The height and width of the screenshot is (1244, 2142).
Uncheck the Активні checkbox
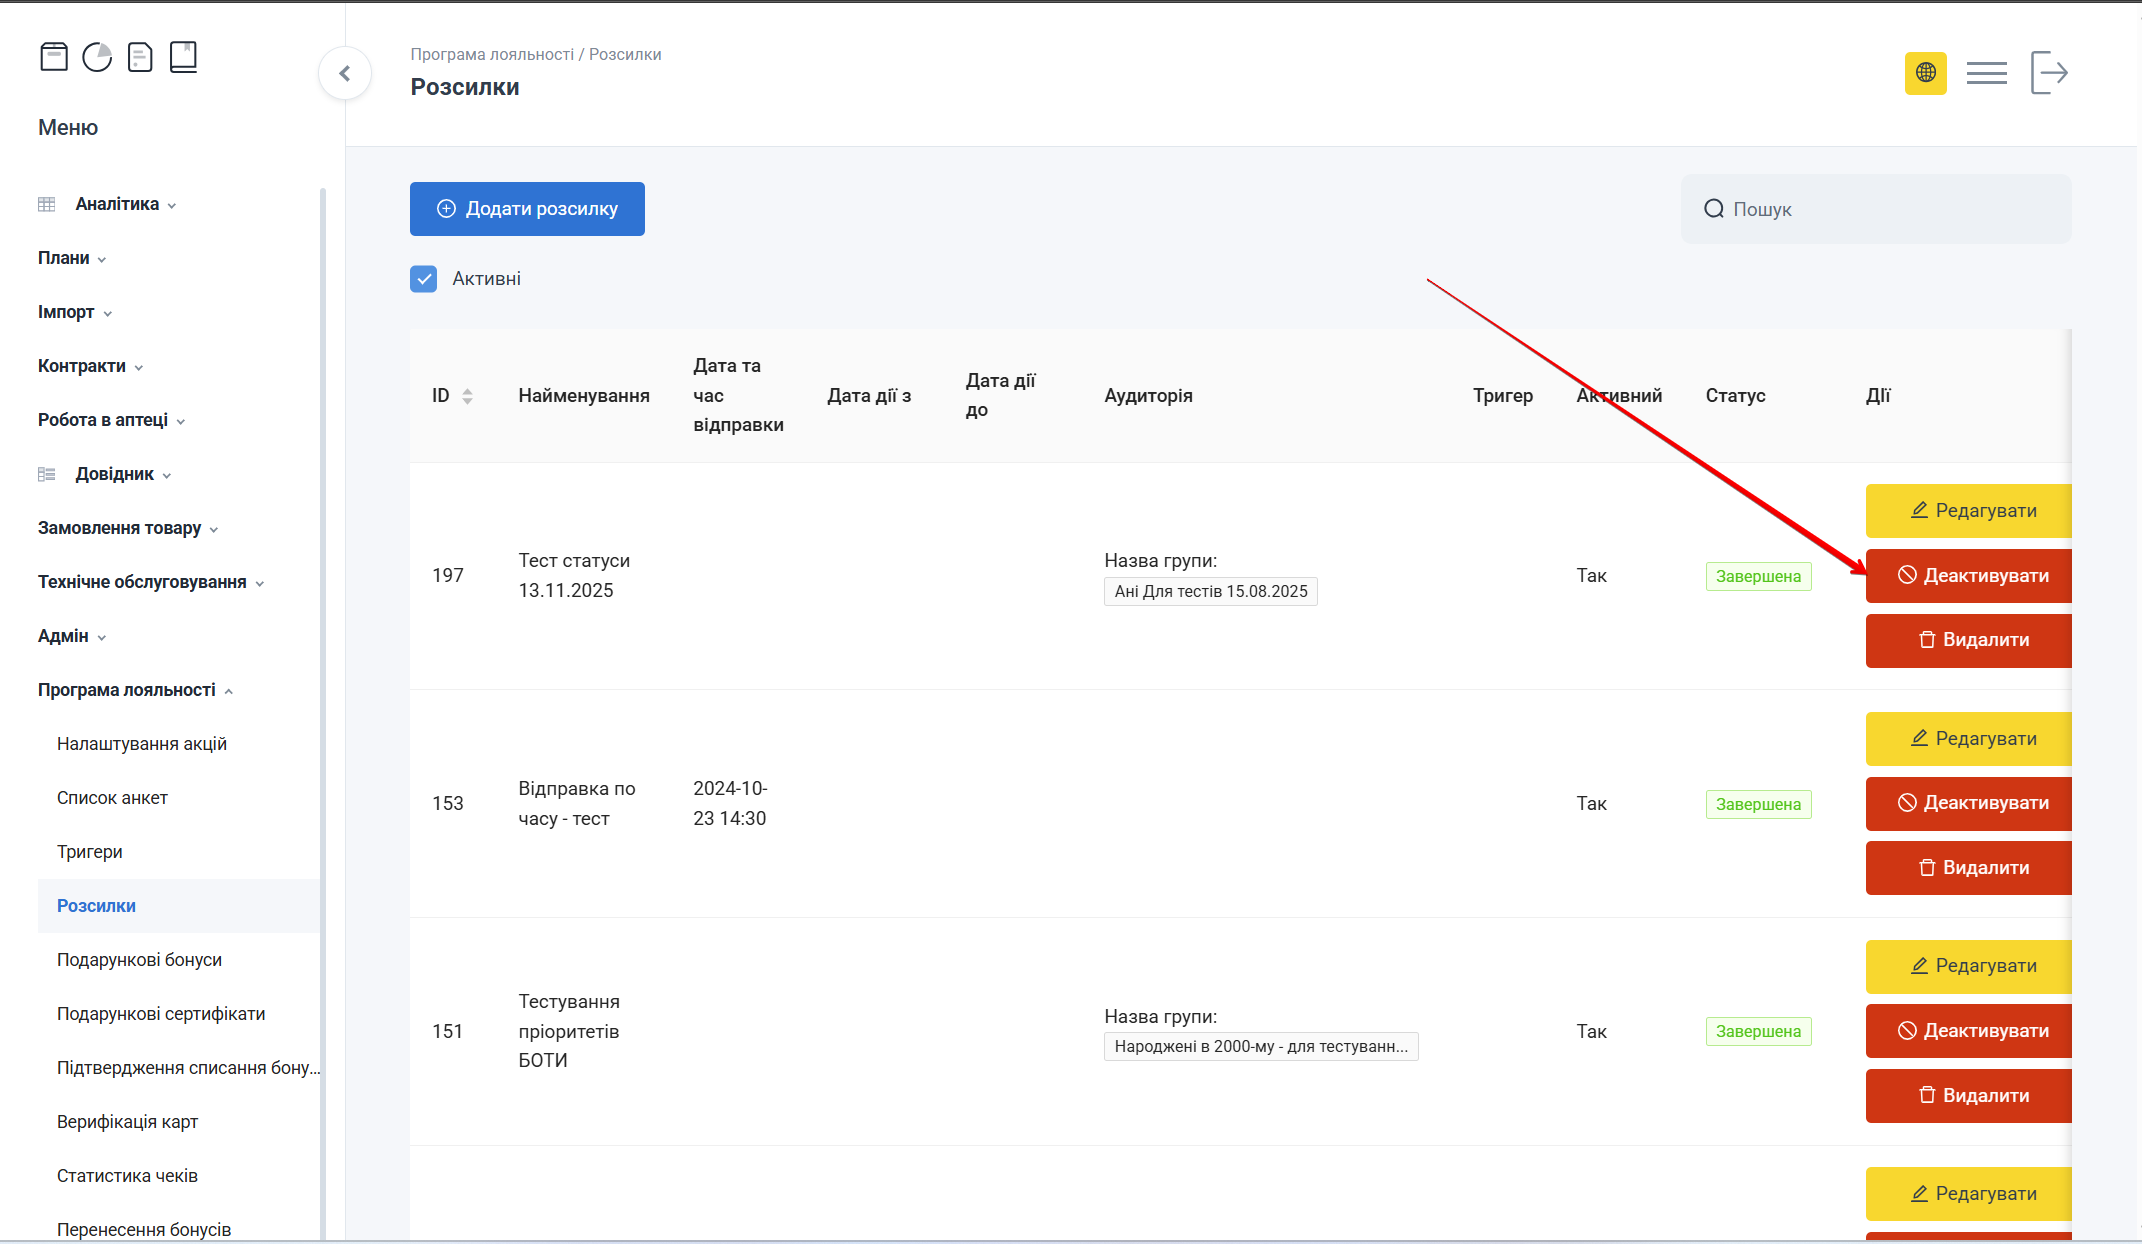[x=424, y=279]
